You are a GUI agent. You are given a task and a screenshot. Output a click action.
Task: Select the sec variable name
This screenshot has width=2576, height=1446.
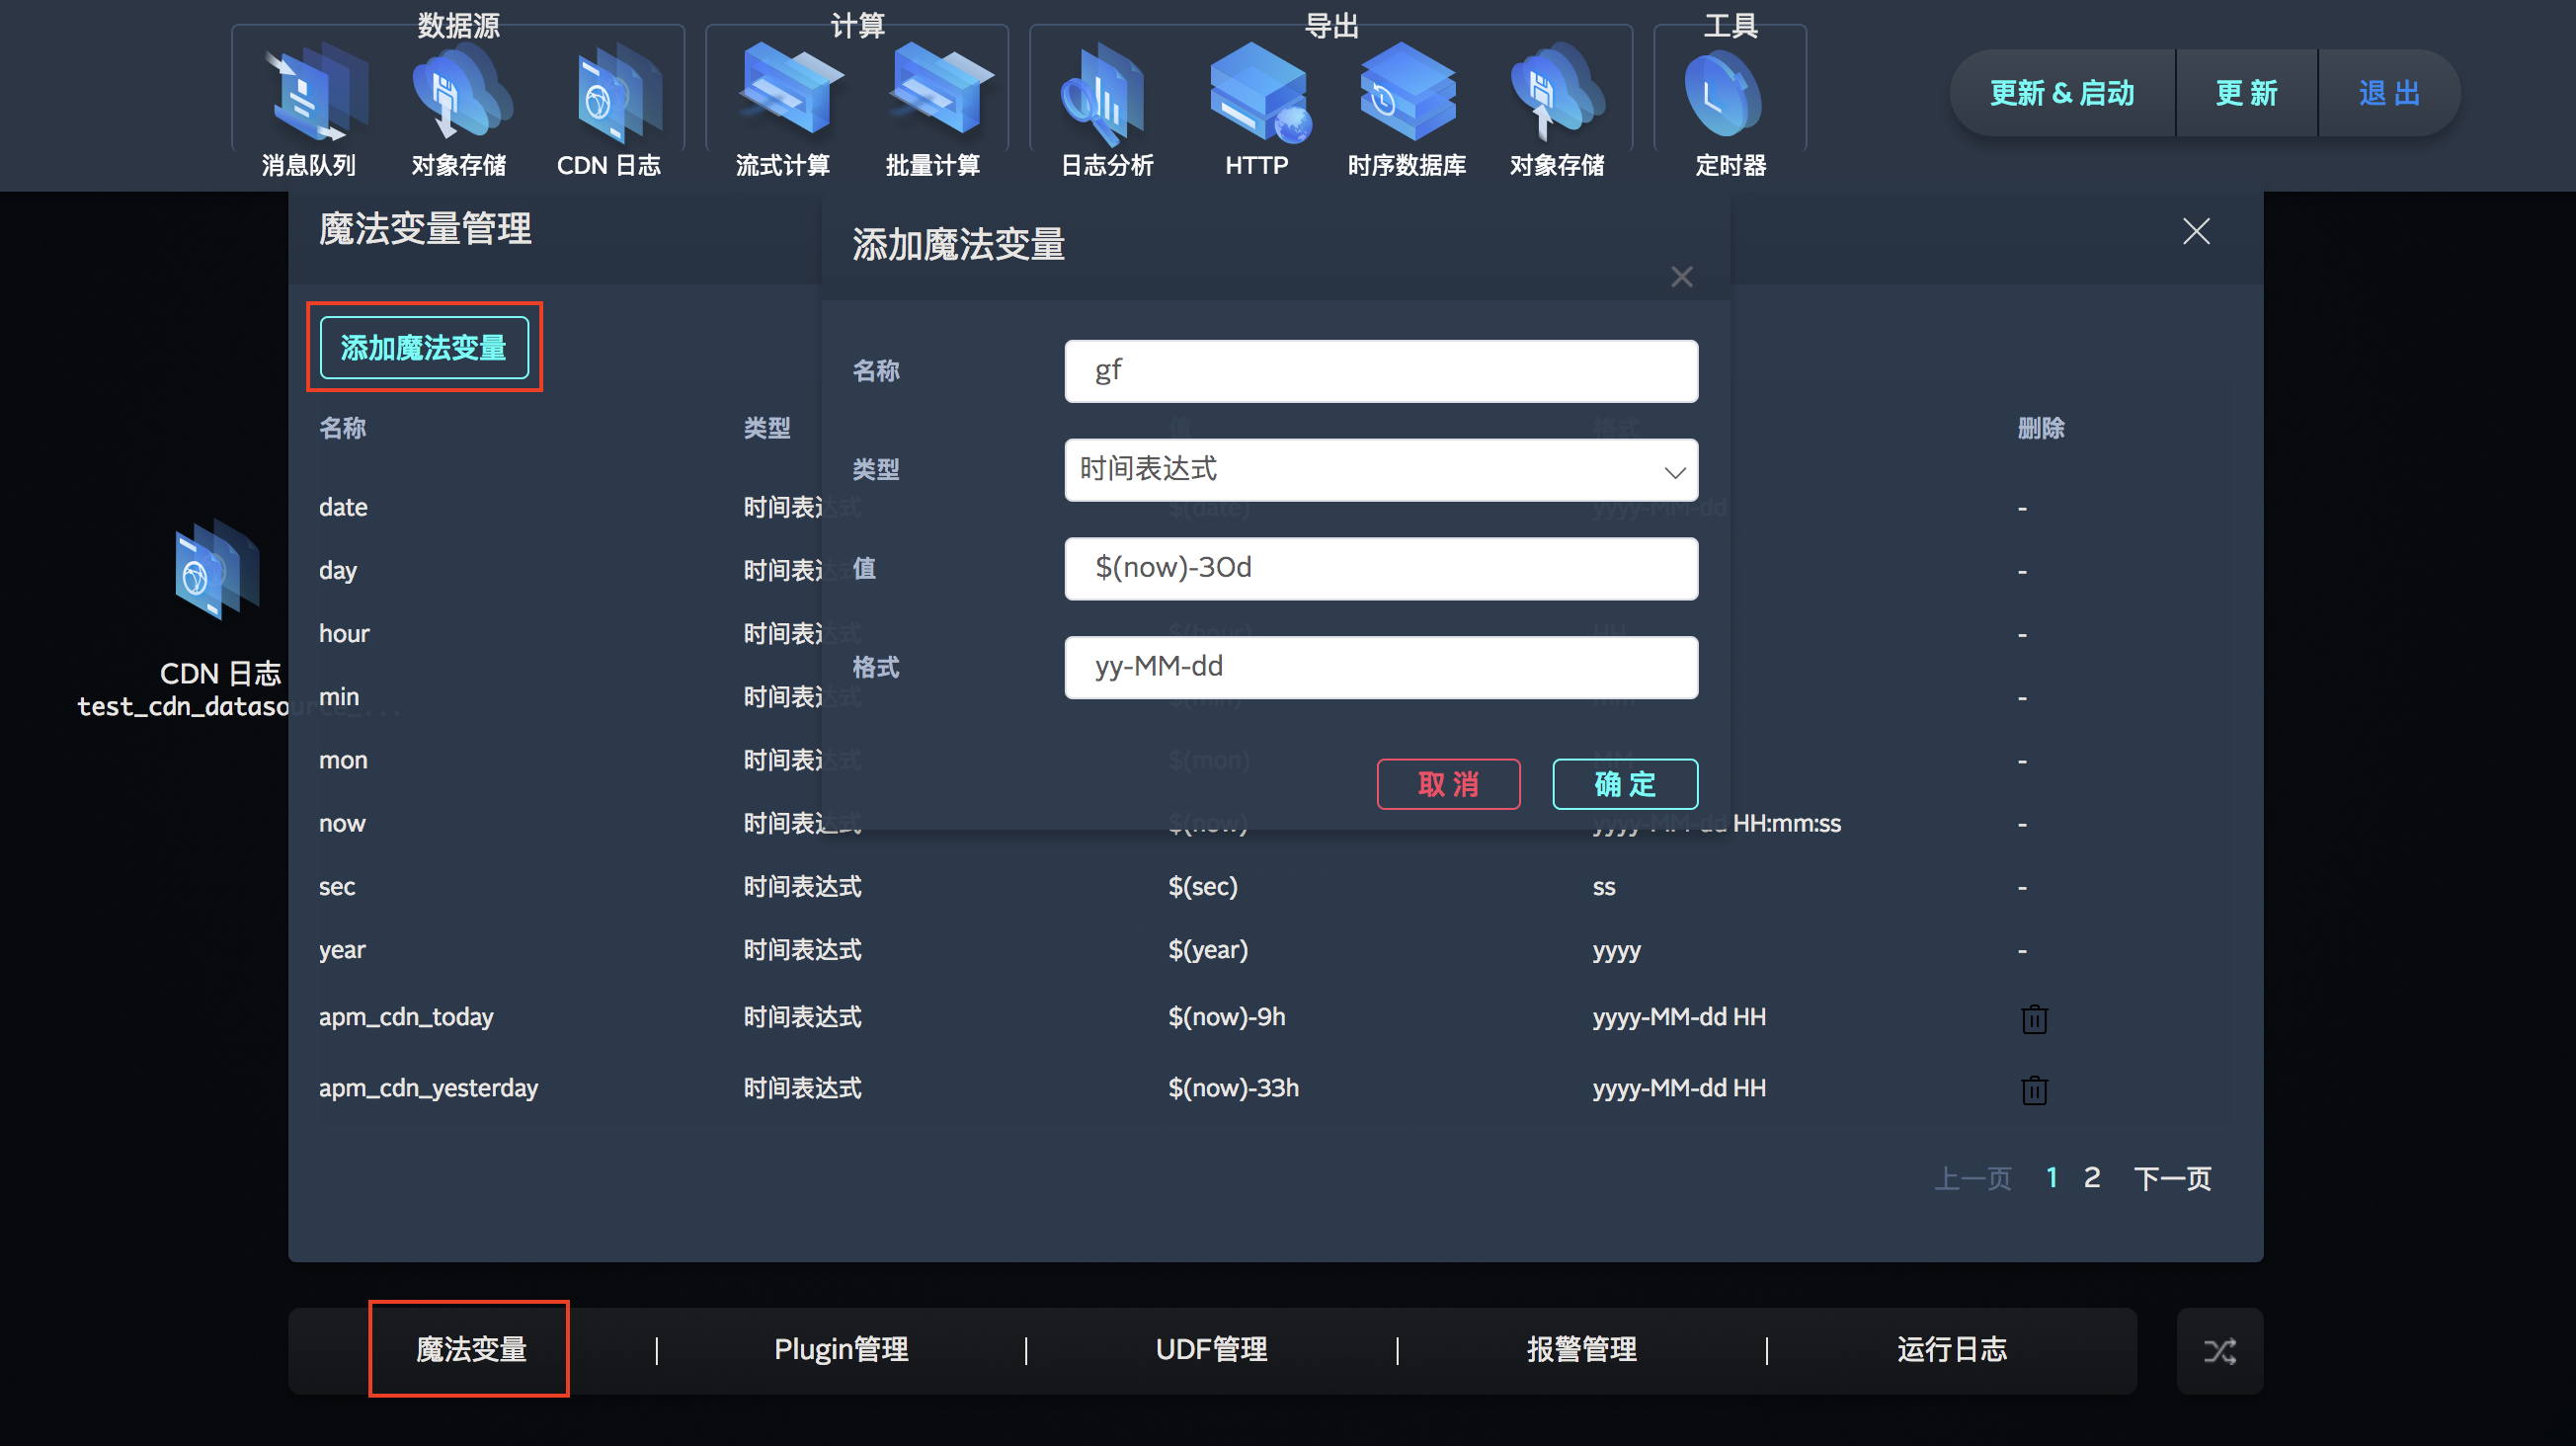point(337,886)
